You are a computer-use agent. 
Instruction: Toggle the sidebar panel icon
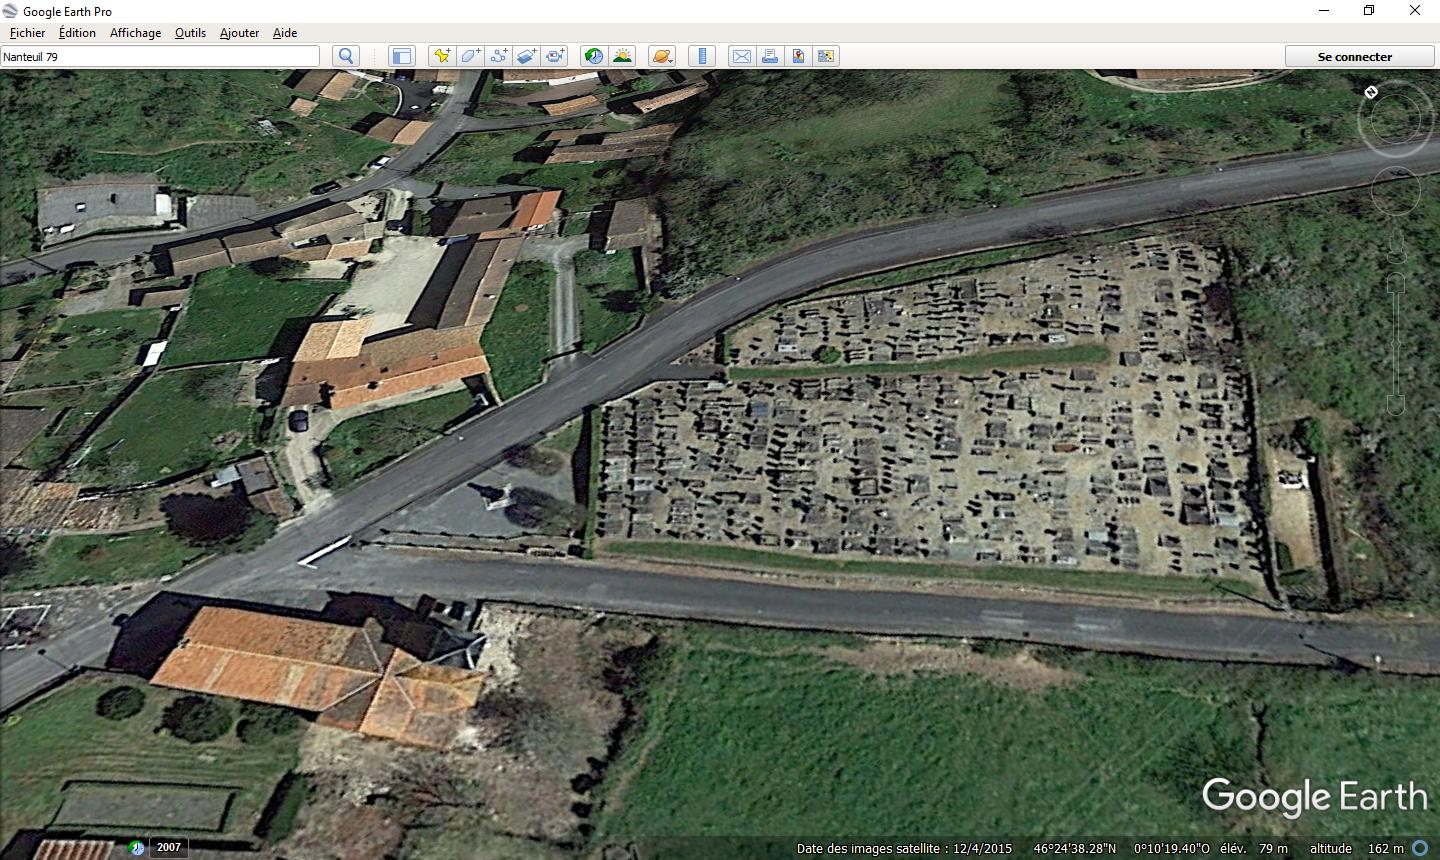coord(402,56)
